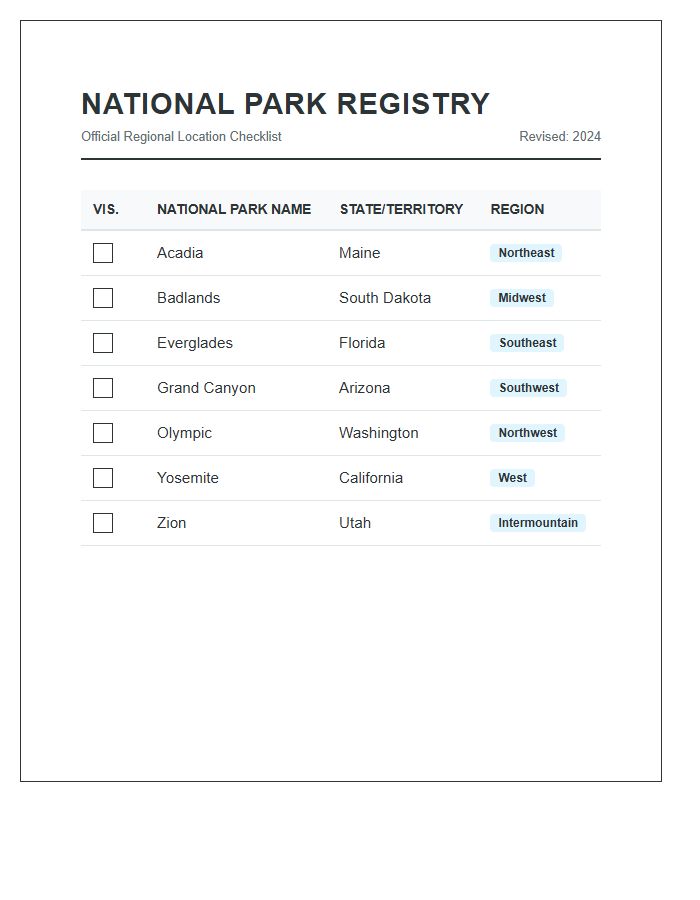Click the Everglades park name
Image resolution: width=700 pixels, height=900 pixels.
195,343
